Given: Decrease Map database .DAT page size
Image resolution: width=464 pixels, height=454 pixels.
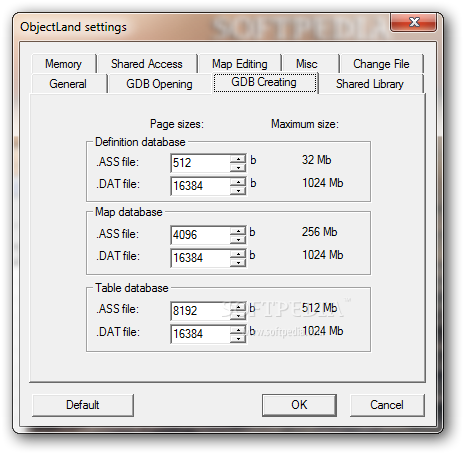Looking at the screenshot, I should (x=238, y=263).
